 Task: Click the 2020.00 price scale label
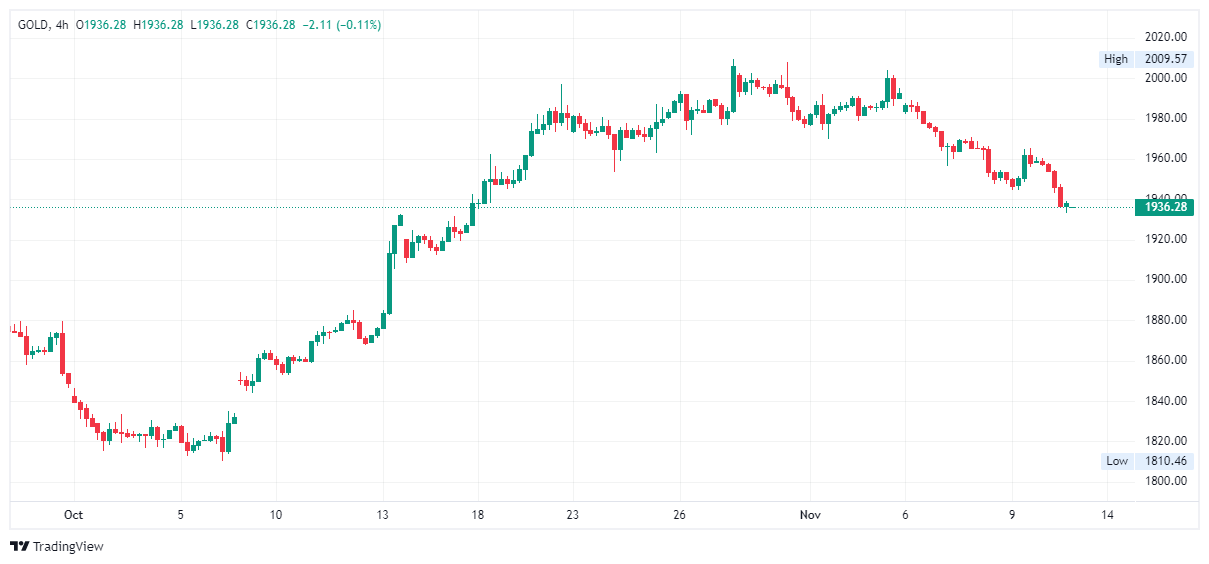coord(1166,37)
